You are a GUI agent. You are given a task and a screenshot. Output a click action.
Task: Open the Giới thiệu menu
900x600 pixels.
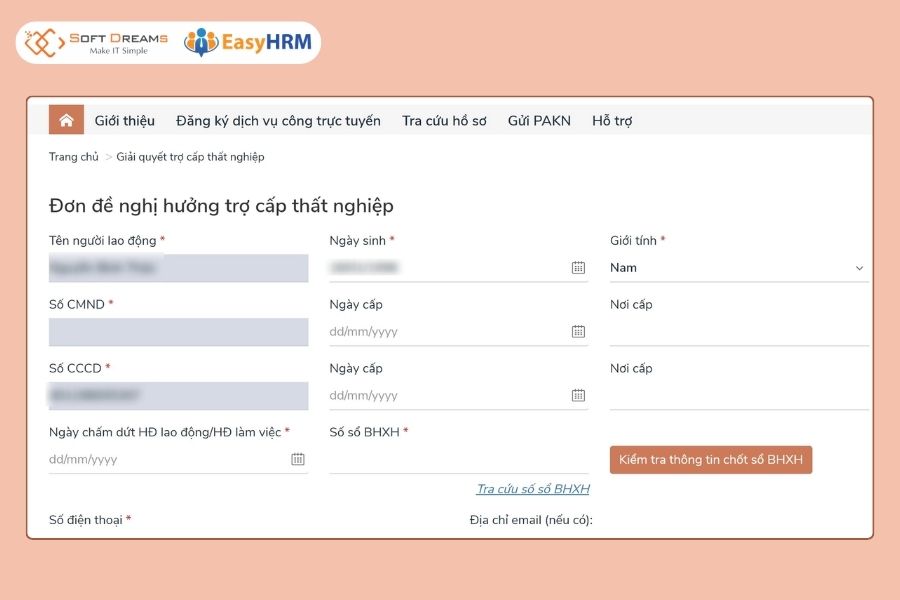click(125, 121)
